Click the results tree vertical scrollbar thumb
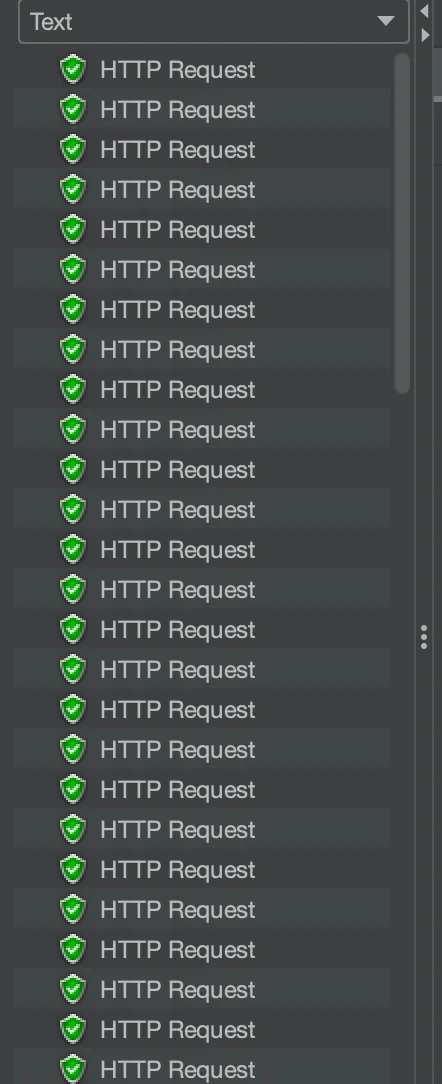This screenshot has width=442, height=1084. 402,223
